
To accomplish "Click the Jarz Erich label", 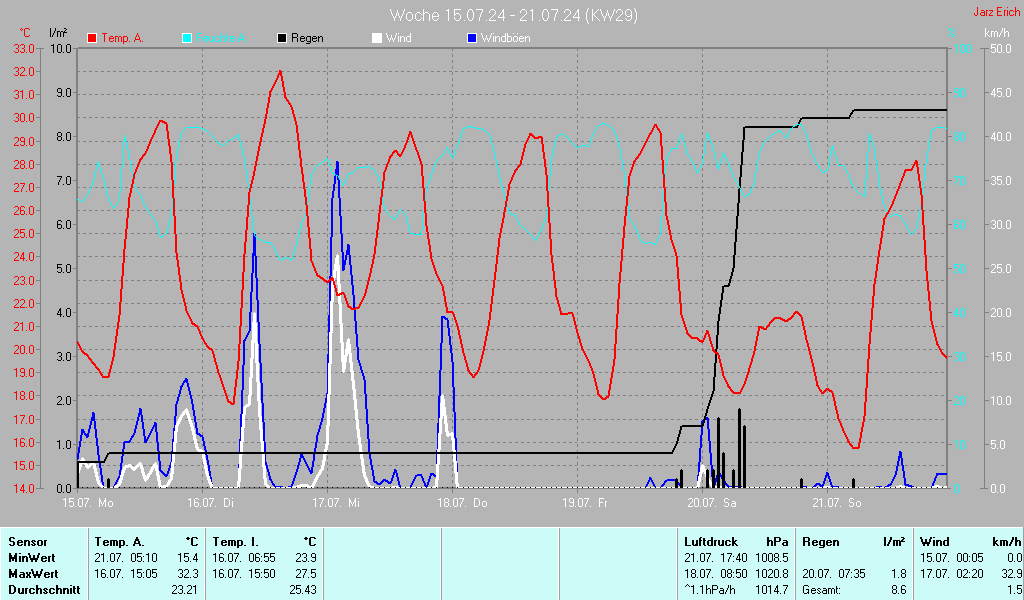I will [996, 12].
